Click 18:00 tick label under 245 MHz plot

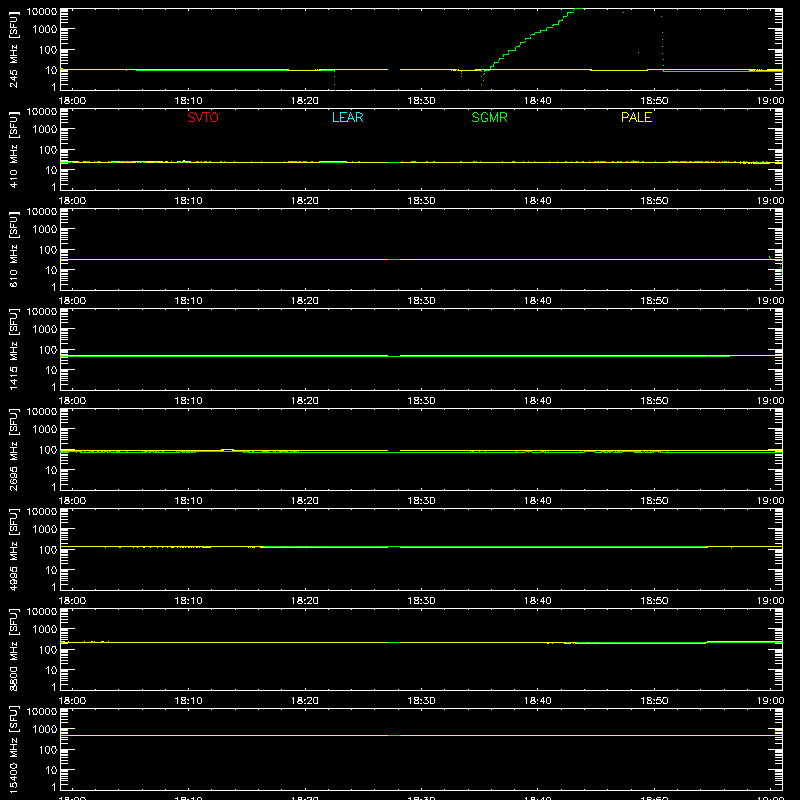pyautogui.click(x=72, y=101)
